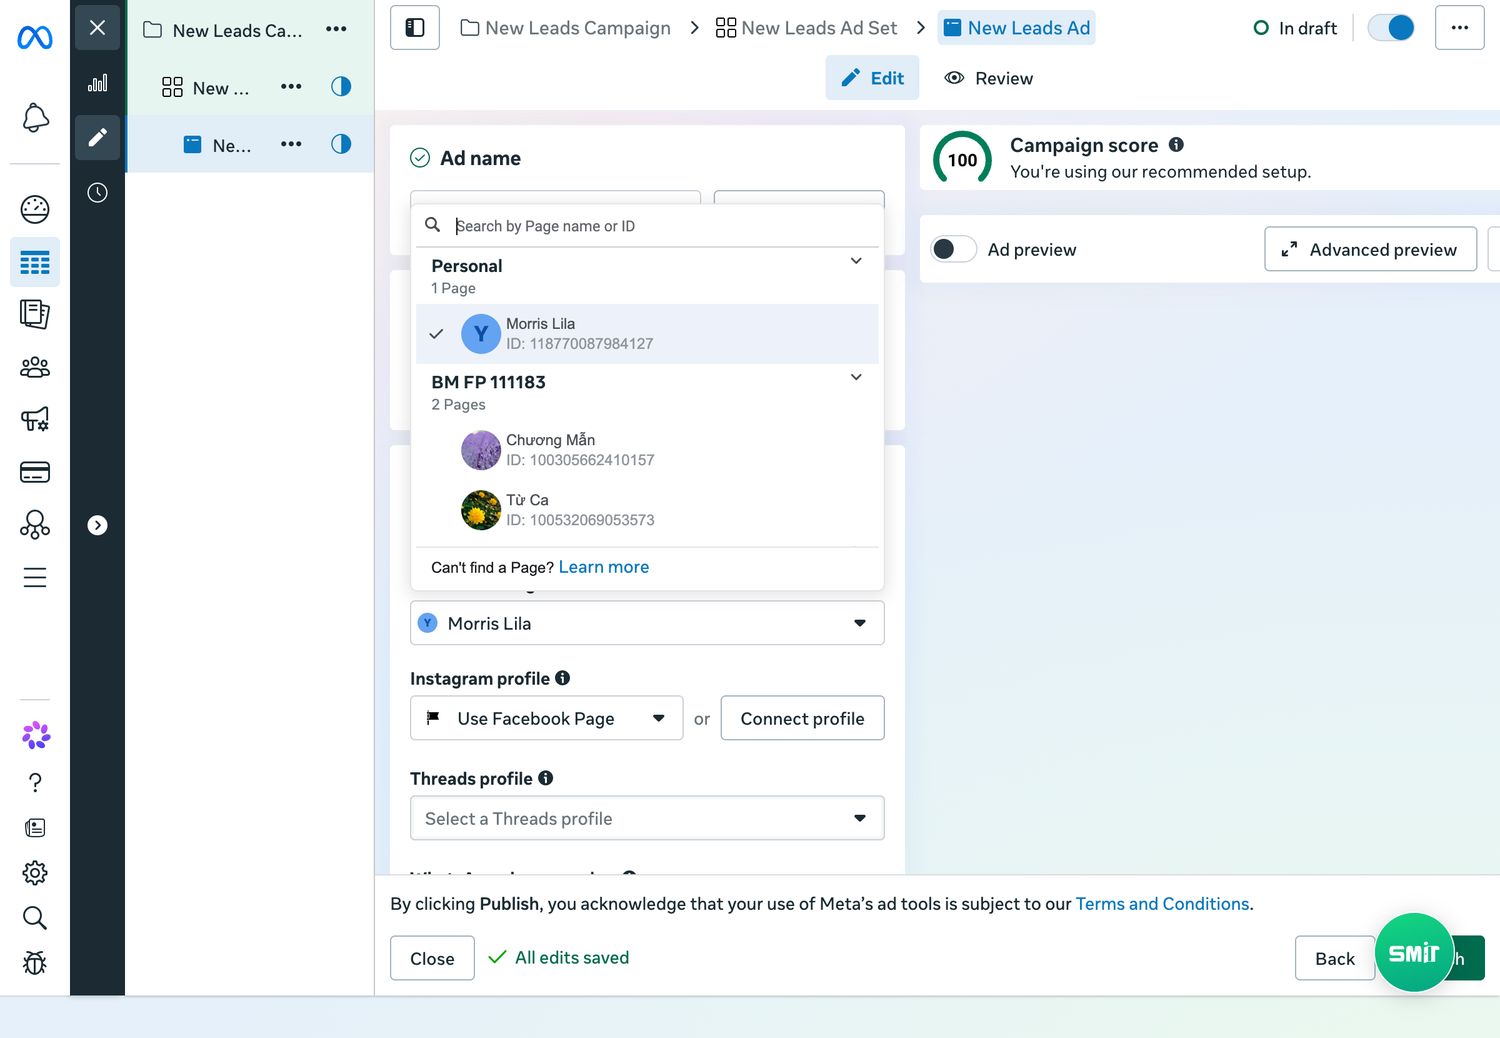Open advertising settings megaphone icon
The width and height of the screenshot is (1500, 1038).
[x=35, y=419]
